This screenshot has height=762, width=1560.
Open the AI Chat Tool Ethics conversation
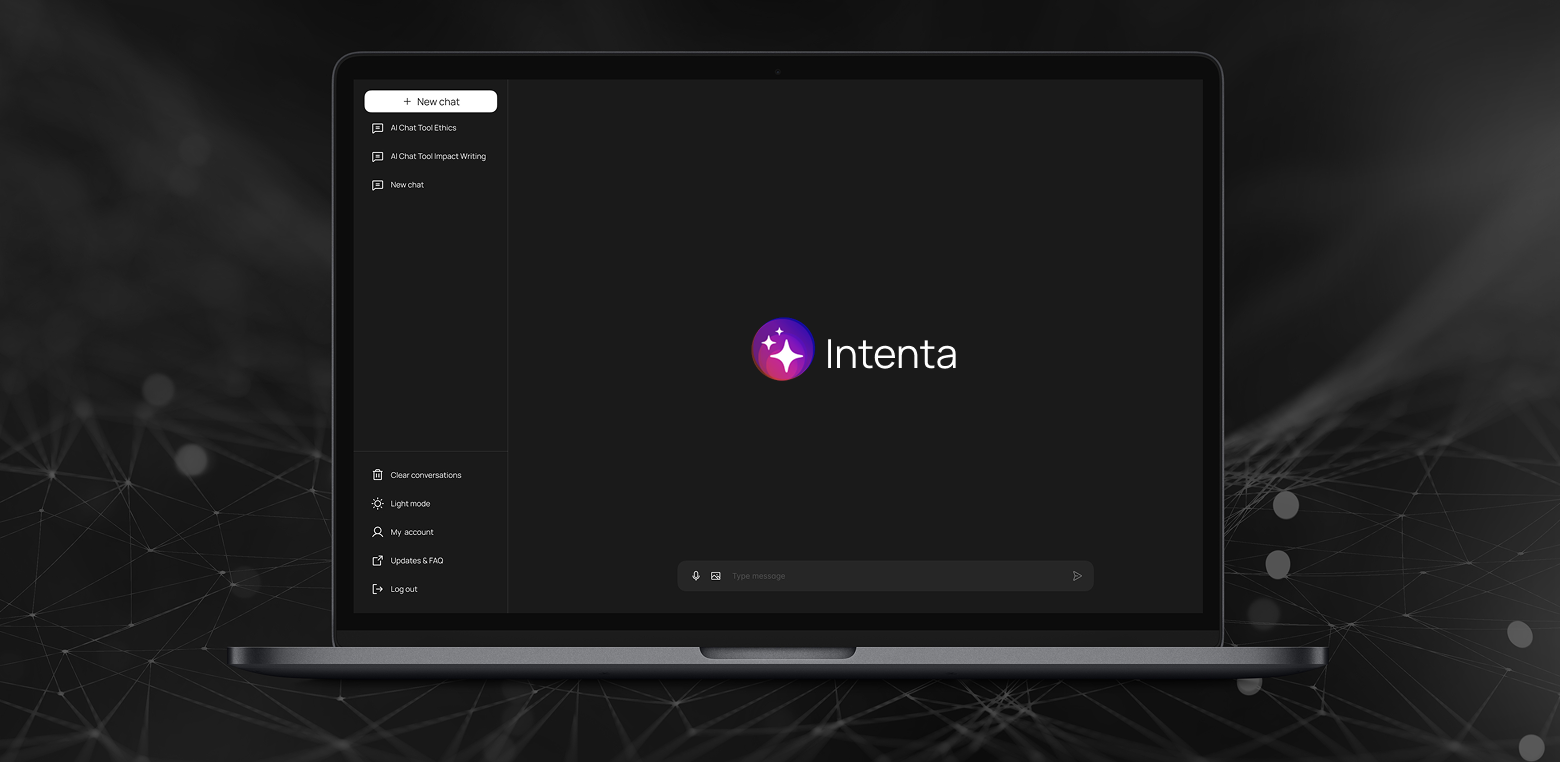tap(423, 128)
